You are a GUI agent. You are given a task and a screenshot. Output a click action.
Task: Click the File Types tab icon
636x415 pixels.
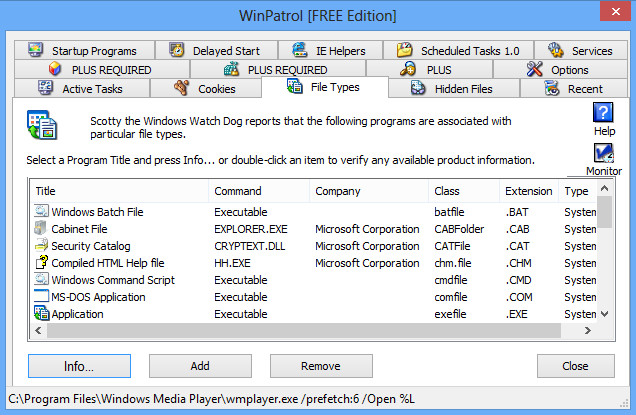294,86
